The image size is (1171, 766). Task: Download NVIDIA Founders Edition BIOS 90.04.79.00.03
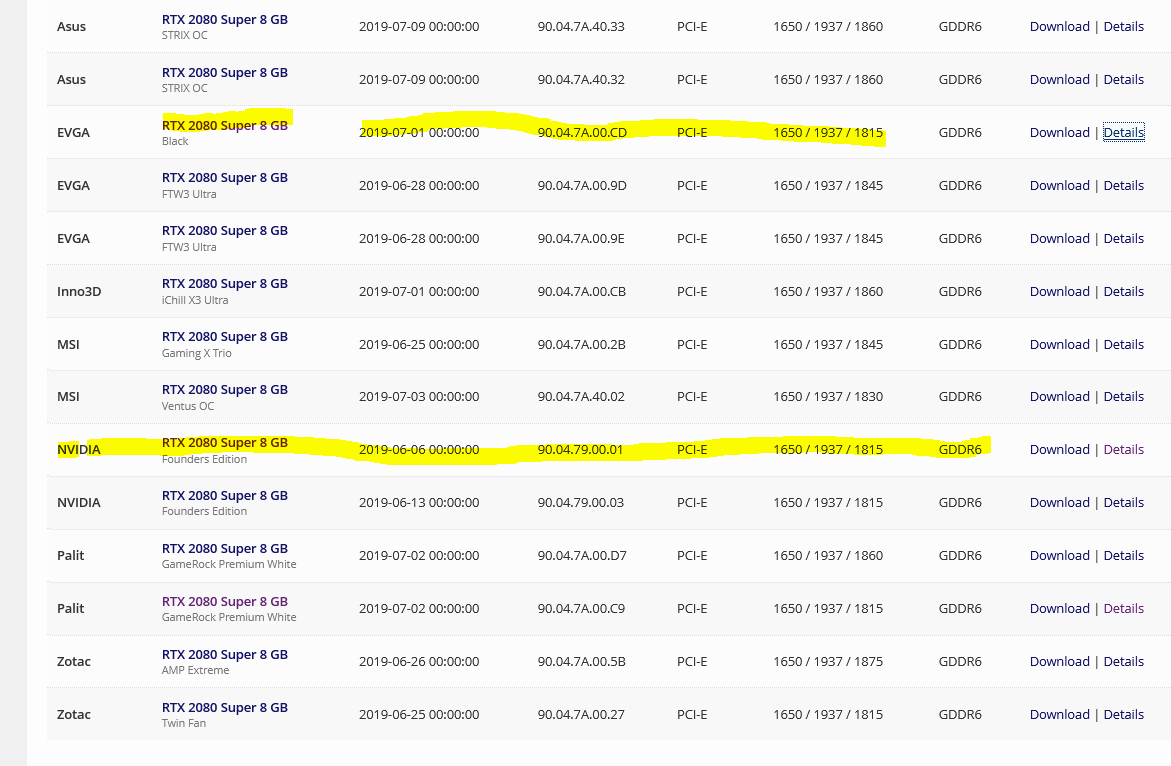point(1059,503)
